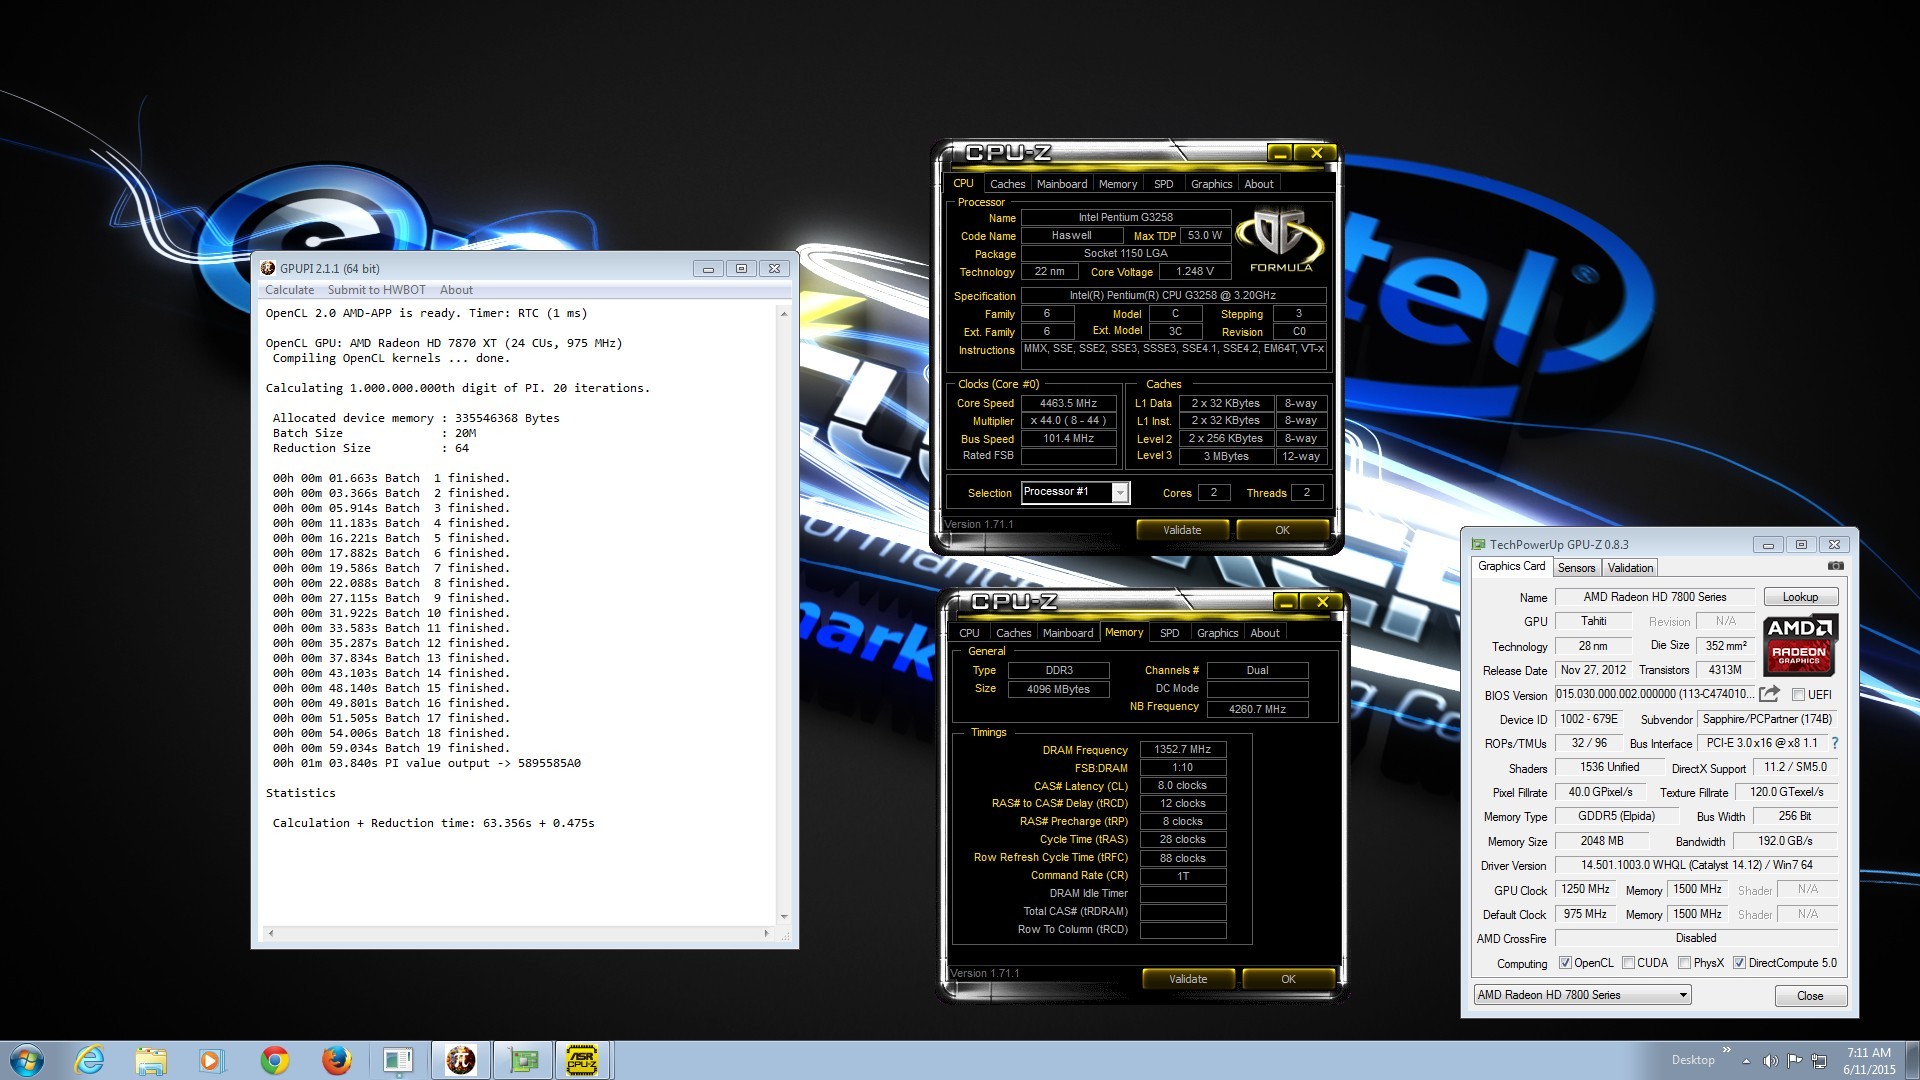Open the AMD Radeon HD 7800 Series dropdown
Viewport: 1920px width, 1080px height.
point(1583,995)
